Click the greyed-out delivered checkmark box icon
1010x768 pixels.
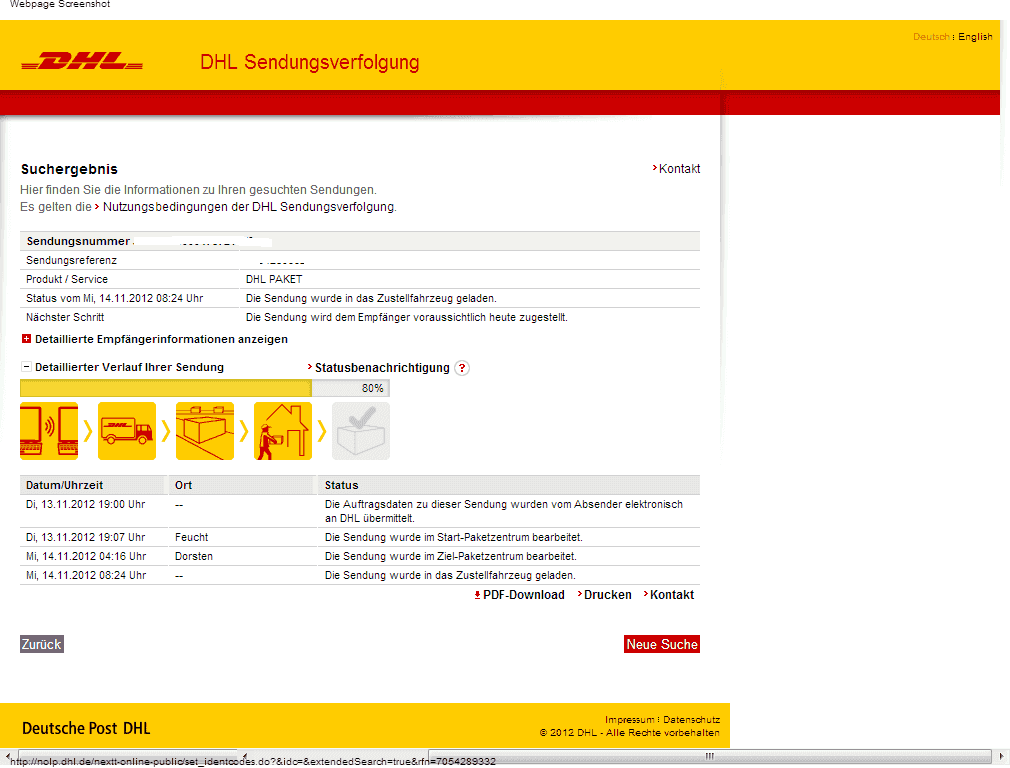[361, 431]
